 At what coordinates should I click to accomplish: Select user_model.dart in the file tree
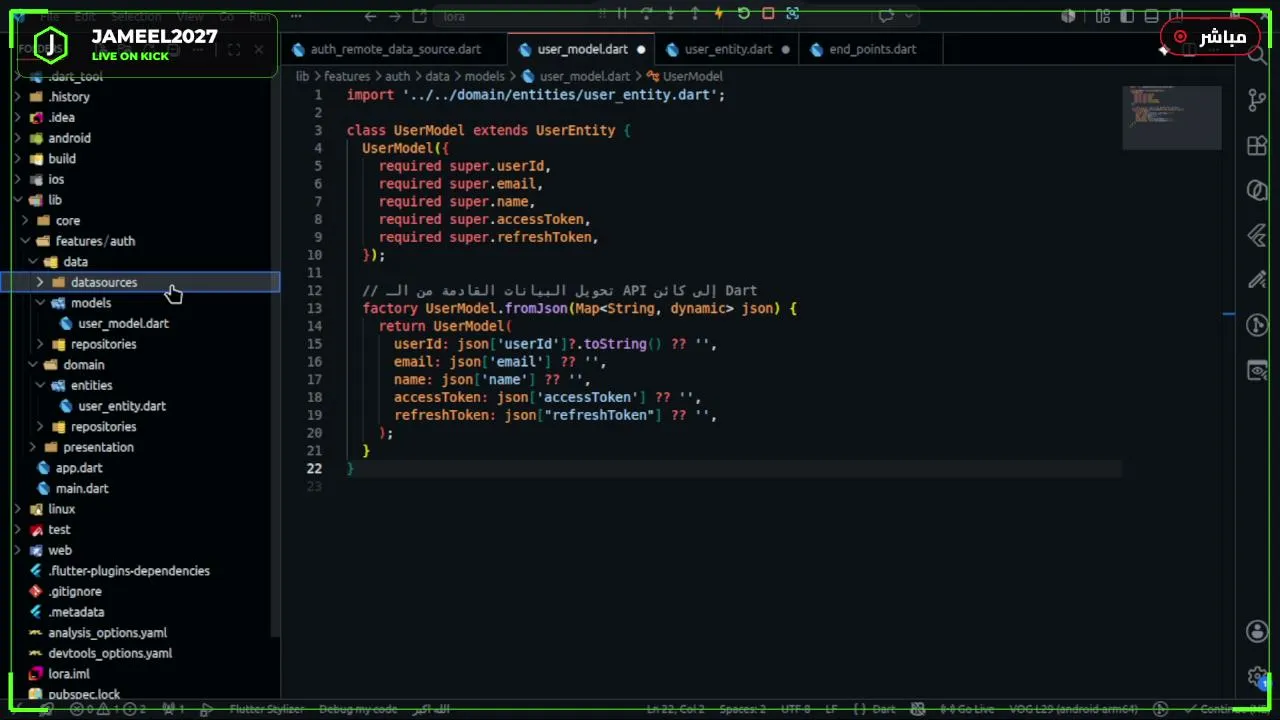(123, 324)
